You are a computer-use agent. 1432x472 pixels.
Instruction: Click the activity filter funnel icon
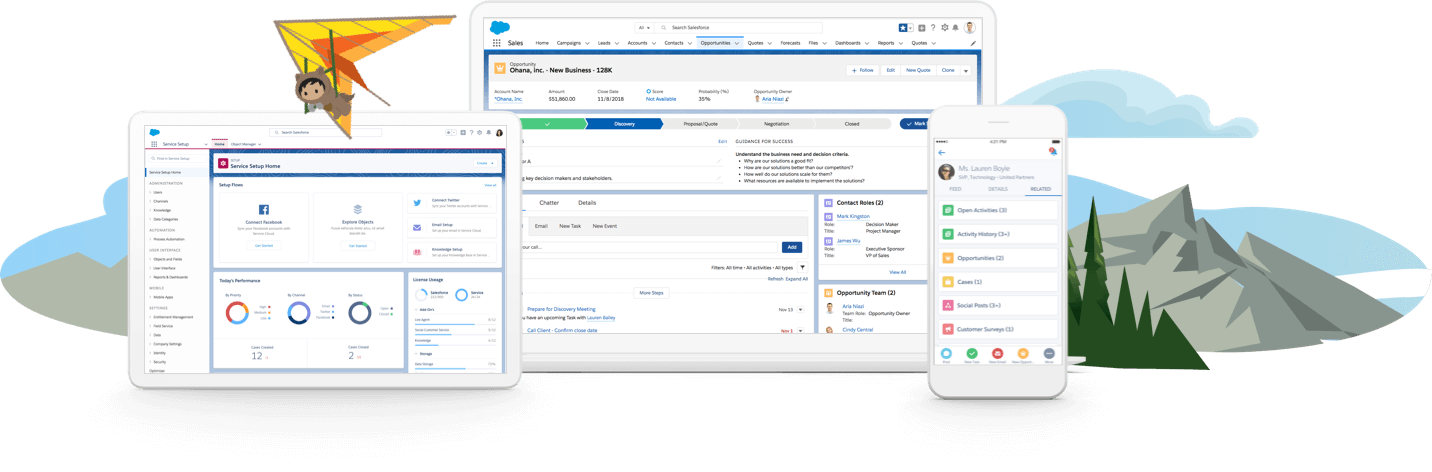802,268
